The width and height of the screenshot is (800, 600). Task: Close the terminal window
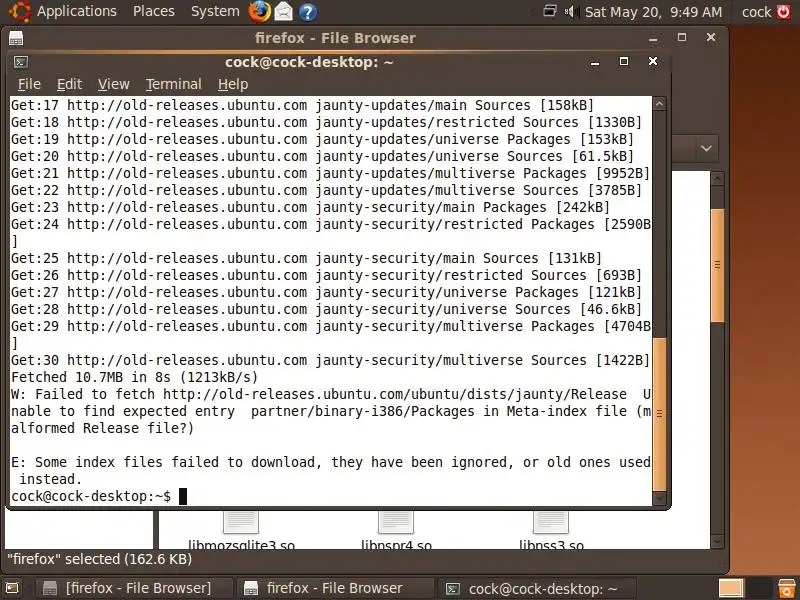pyautogui.click(x=653, y=61)
